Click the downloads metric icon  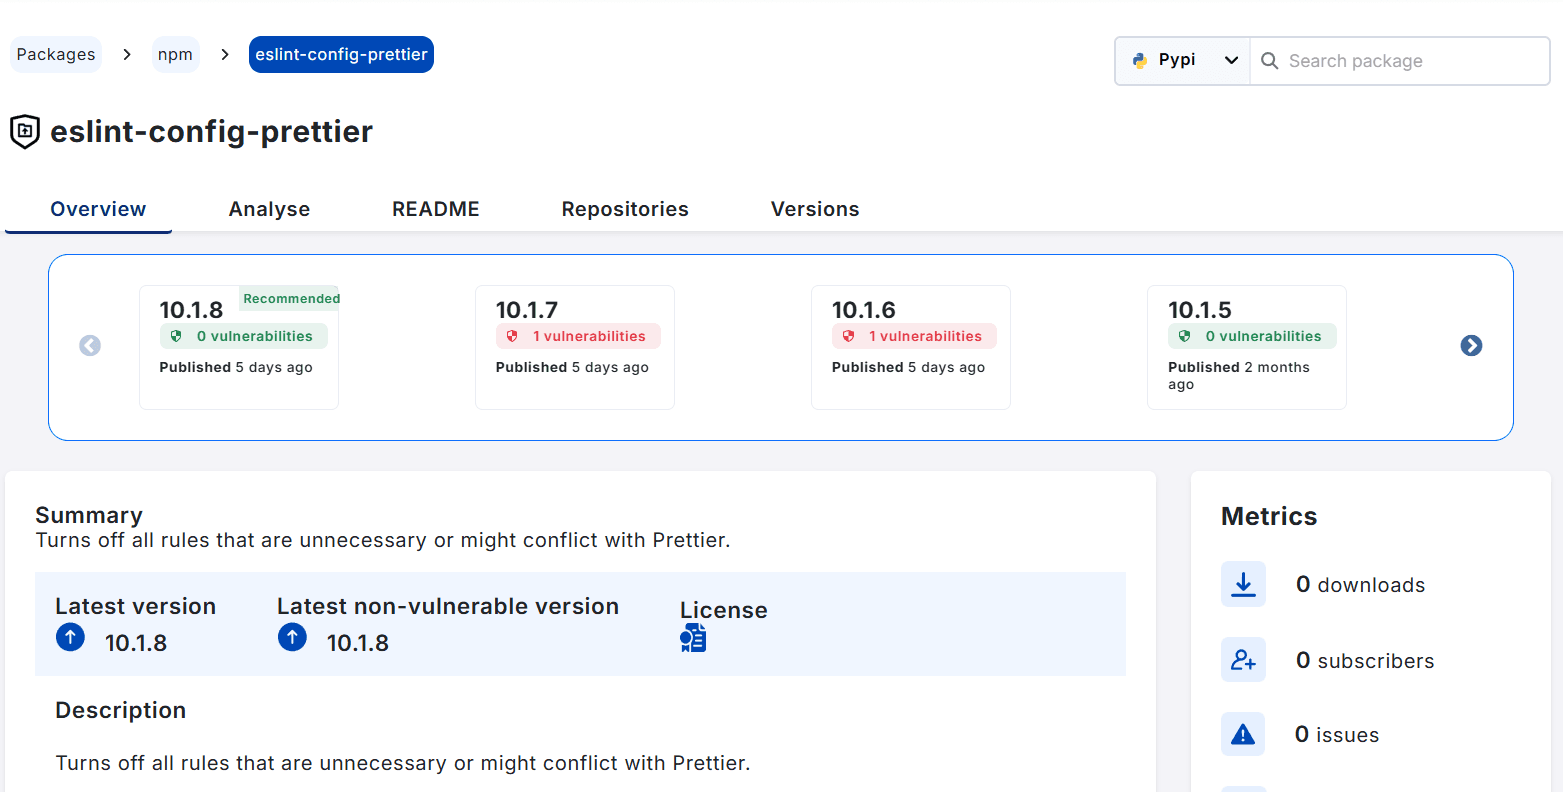pos(1243,584)
